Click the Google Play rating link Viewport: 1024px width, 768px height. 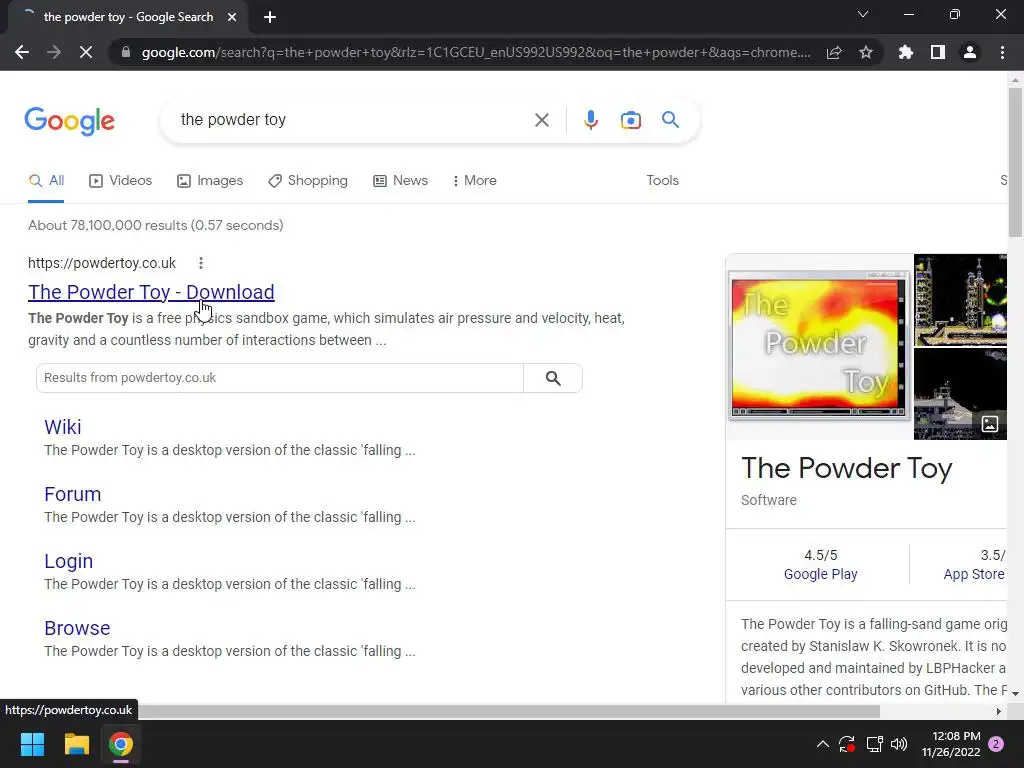point(820,574)
